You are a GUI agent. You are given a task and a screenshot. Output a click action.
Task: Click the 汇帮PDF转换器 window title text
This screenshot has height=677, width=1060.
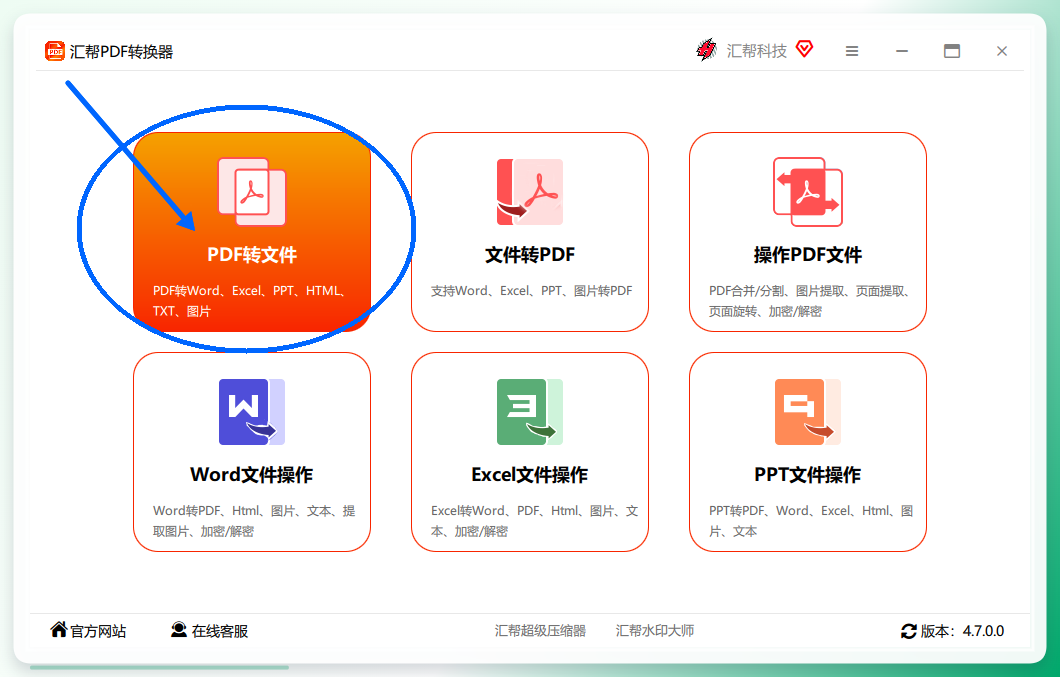click(x=122, y=51)
